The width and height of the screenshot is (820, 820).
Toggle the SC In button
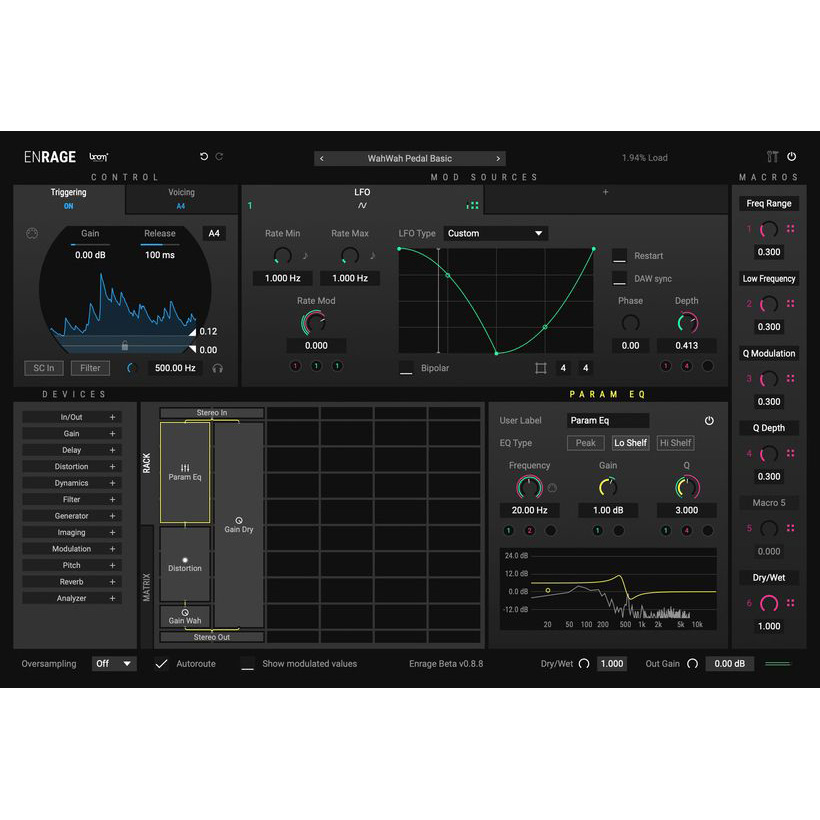(44, 368)
